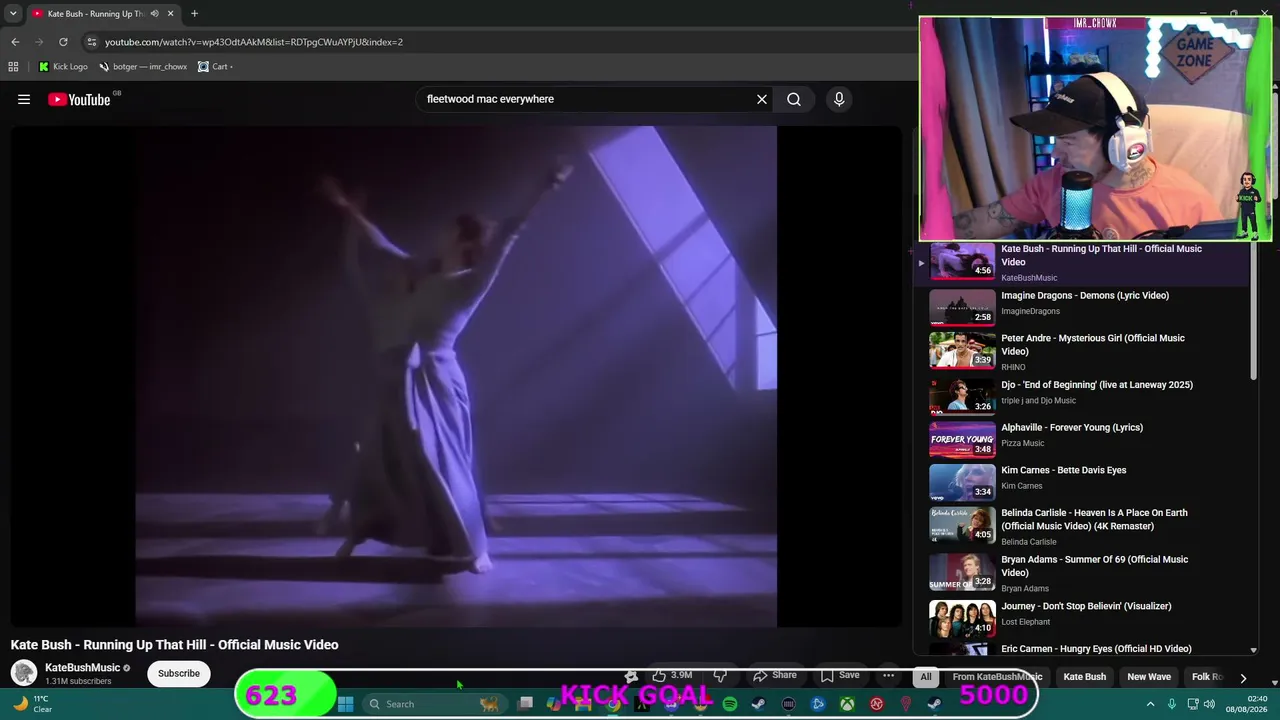Open a new browser tab

tap(194, 14)
